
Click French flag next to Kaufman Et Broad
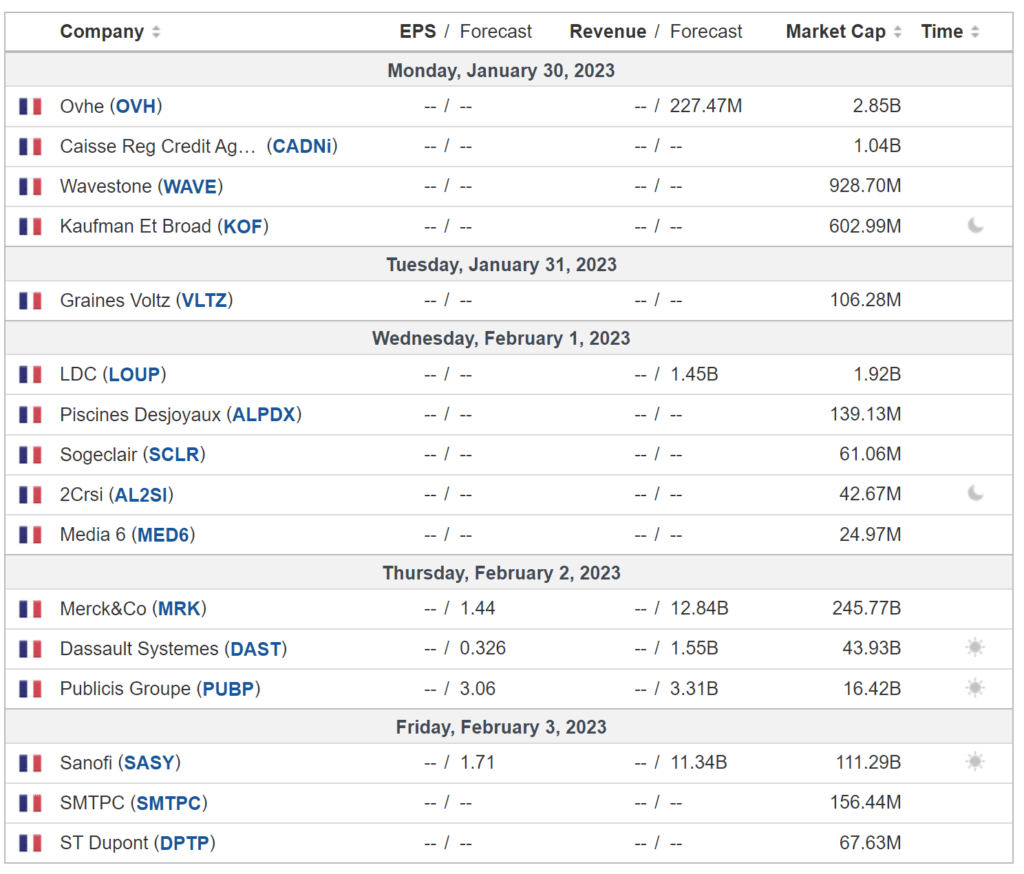[30, 227]
